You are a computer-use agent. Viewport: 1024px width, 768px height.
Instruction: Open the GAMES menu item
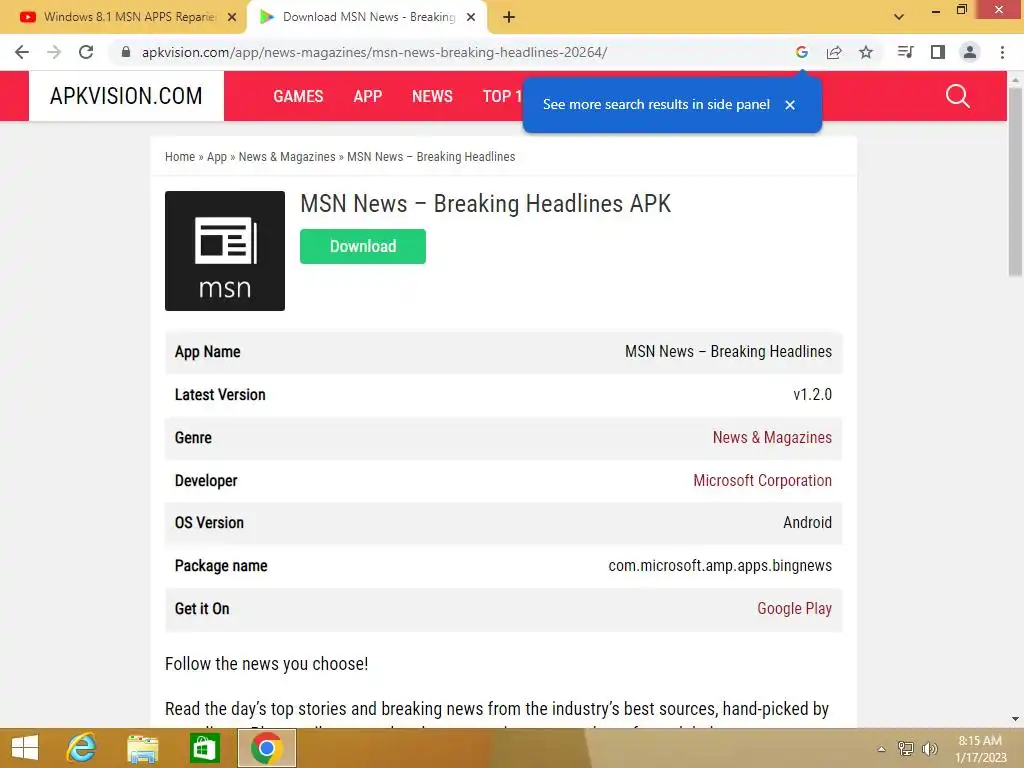click(x=298, y=97)
